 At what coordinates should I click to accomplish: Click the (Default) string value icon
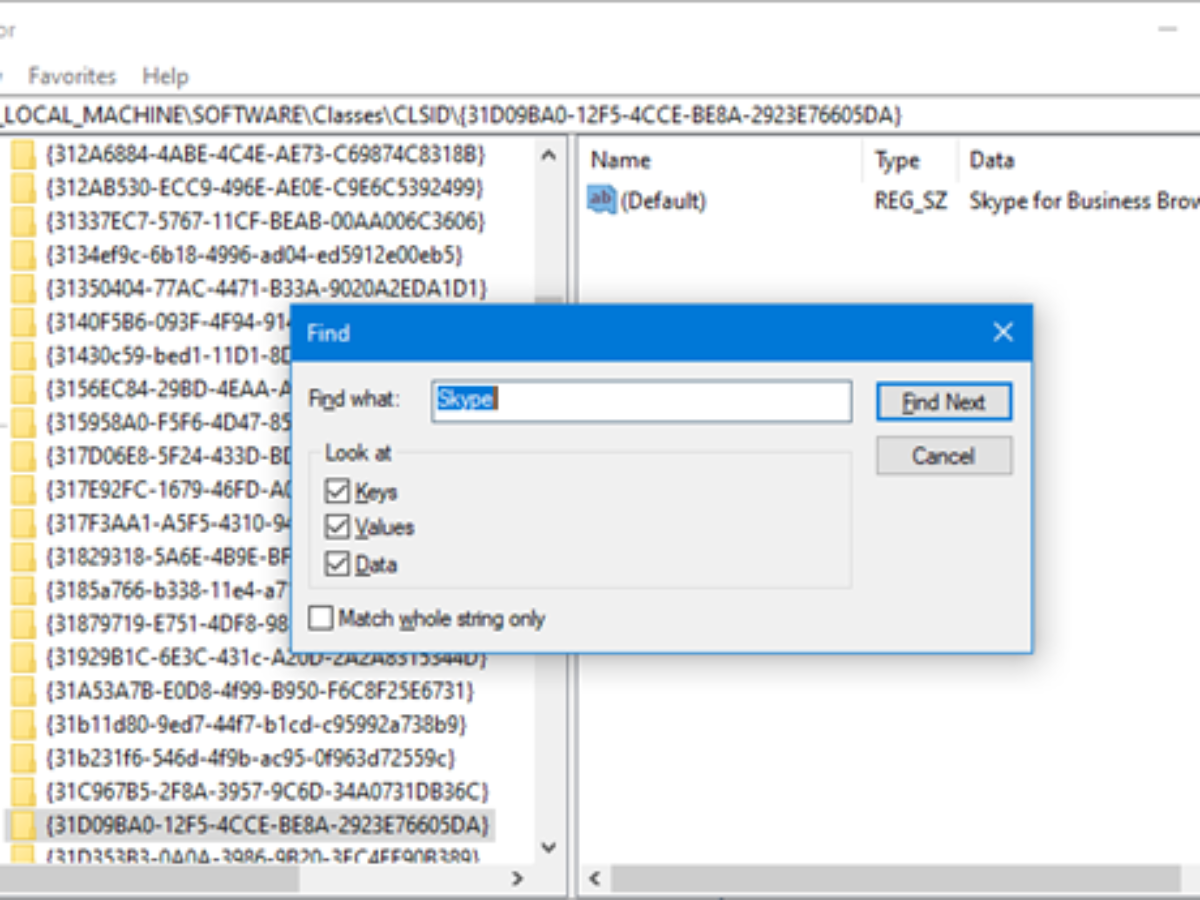[x=600, y=201]
